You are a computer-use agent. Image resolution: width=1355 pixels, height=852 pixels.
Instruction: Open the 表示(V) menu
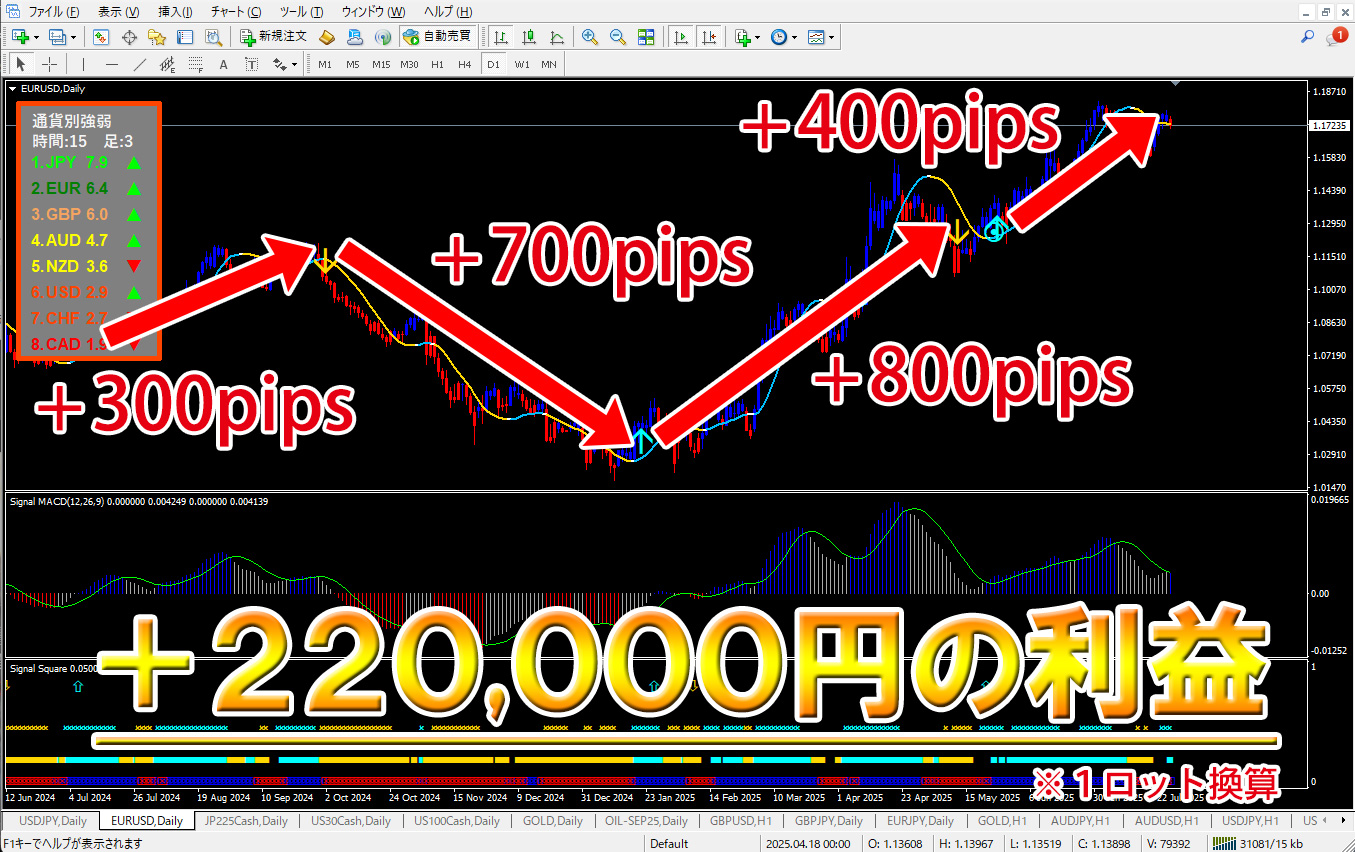pos(119,12)
